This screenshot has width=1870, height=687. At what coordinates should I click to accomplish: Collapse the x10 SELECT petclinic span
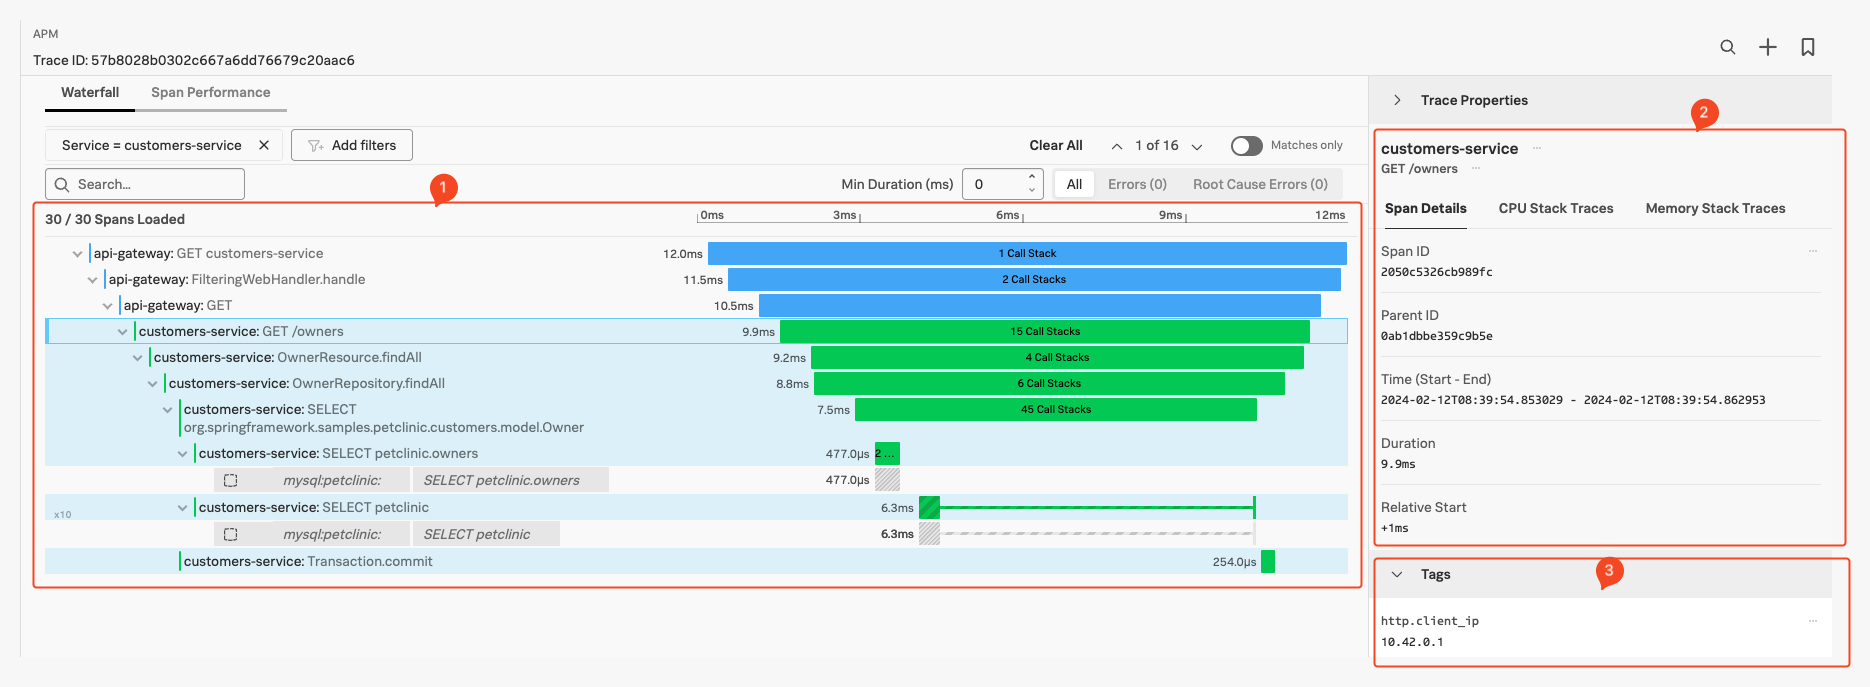point(182,508)
